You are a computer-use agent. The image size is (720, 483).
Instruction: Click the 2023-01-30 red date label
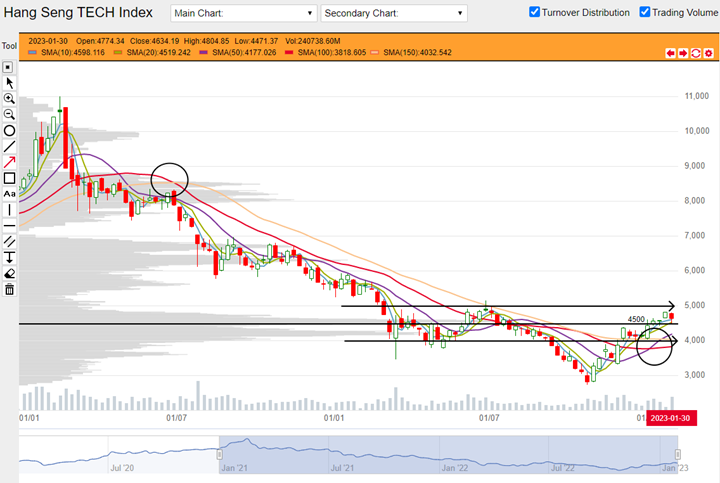click(671, 418)
